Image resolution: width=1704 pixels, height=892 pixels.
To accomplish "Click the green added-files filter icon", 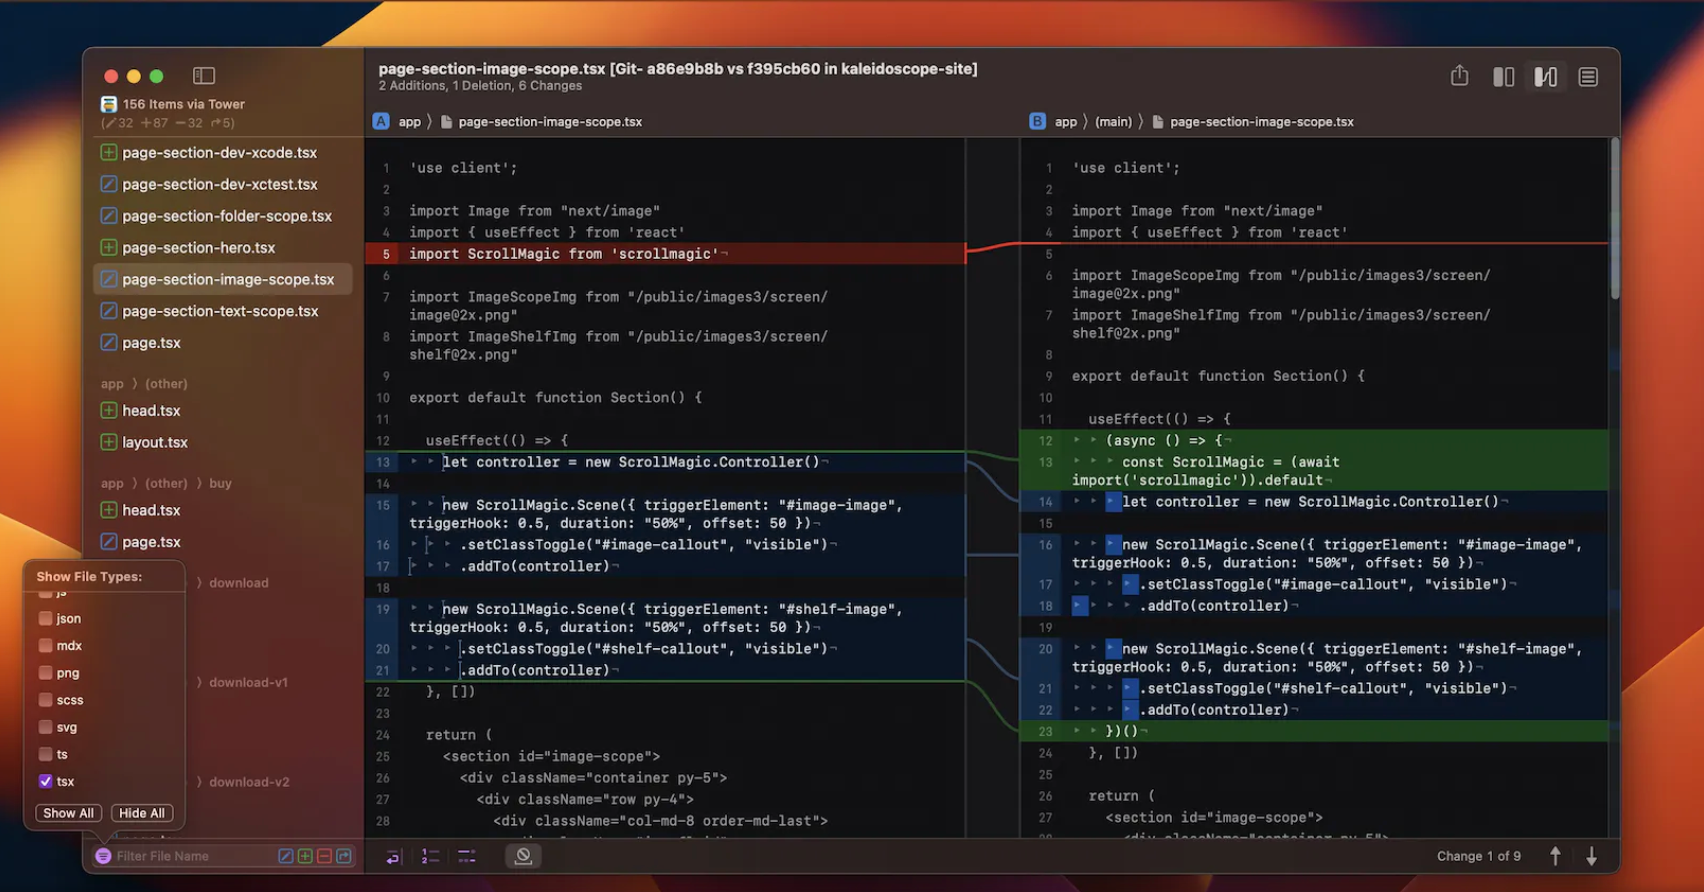I will click(305, 856).
